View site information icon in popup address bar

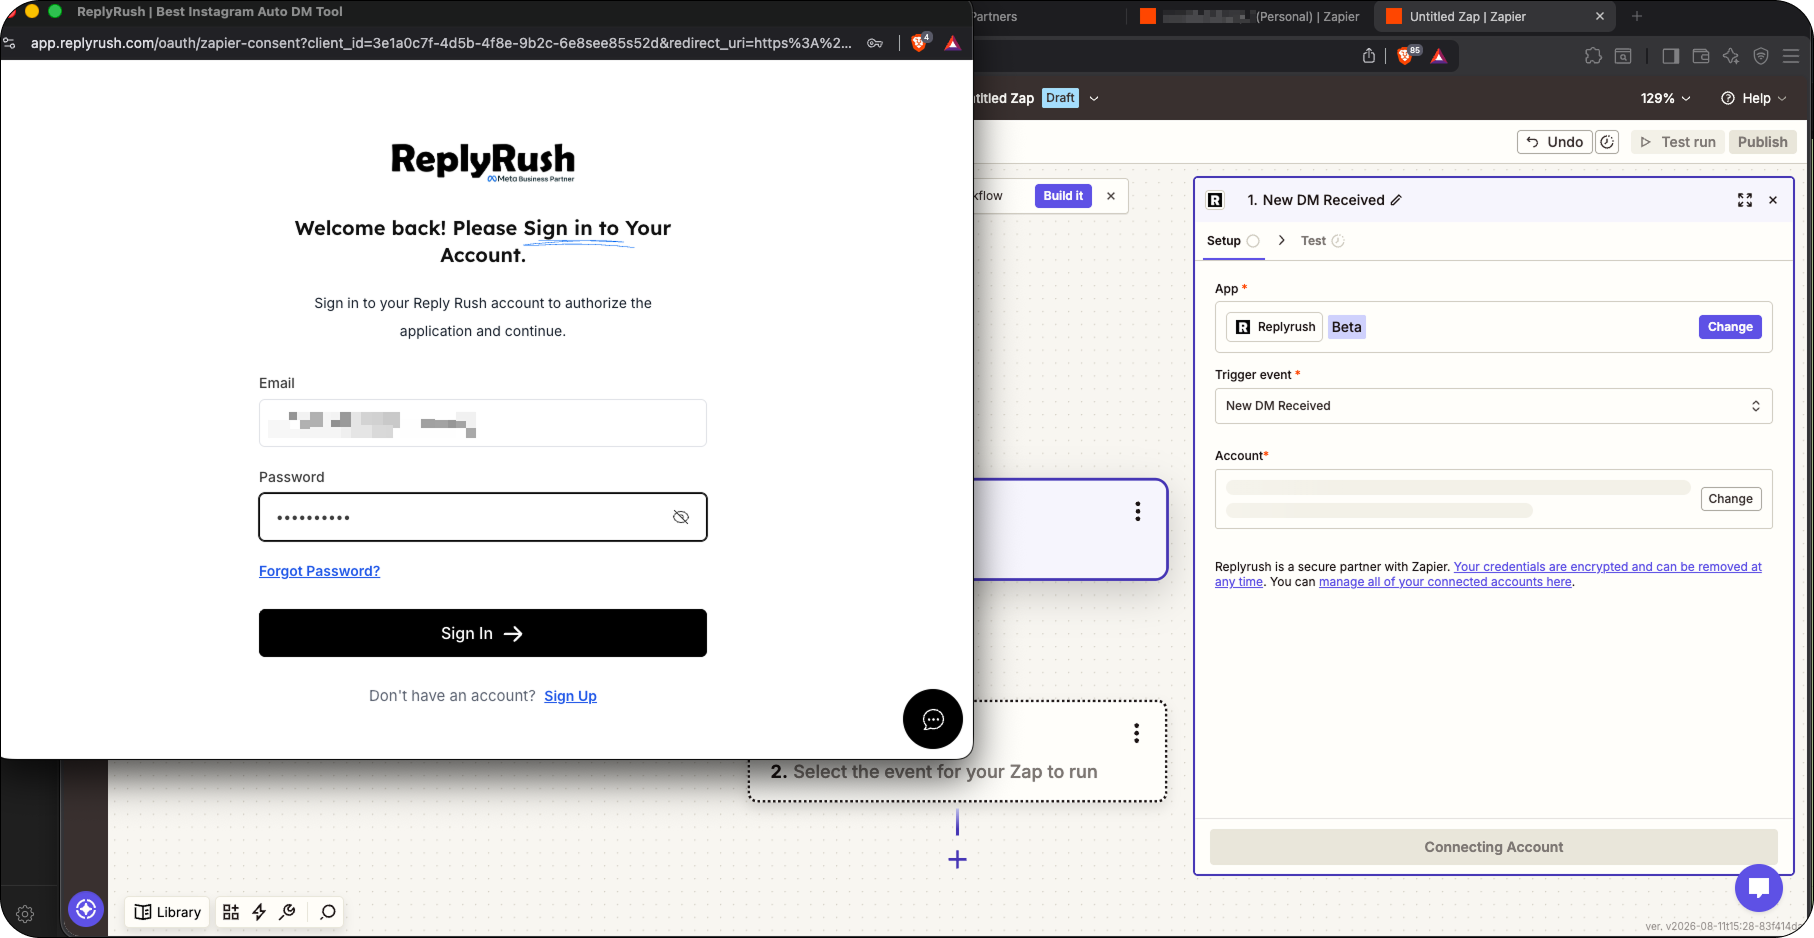[x=10, y=43]
